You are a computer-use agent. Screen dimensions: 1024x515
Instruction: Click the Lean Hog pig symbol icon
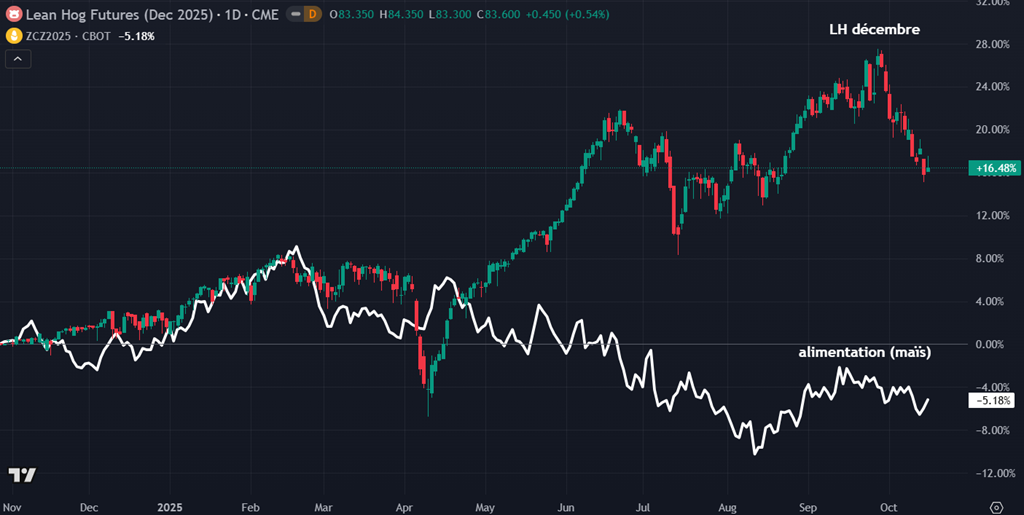tap(14, 16)
